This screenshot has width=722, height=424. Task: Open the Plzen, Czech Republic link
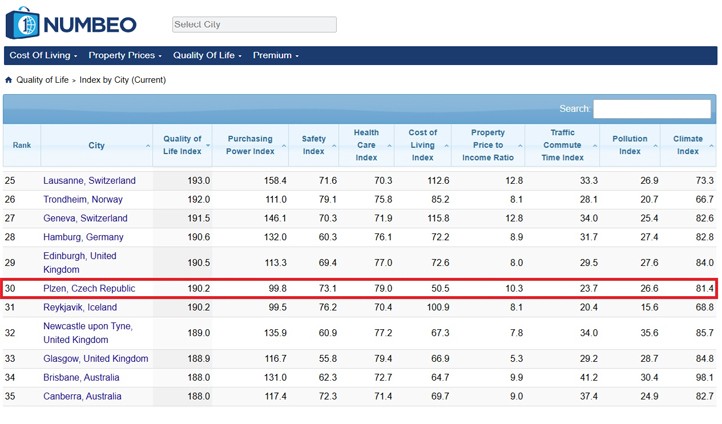(x=89, y=289)
